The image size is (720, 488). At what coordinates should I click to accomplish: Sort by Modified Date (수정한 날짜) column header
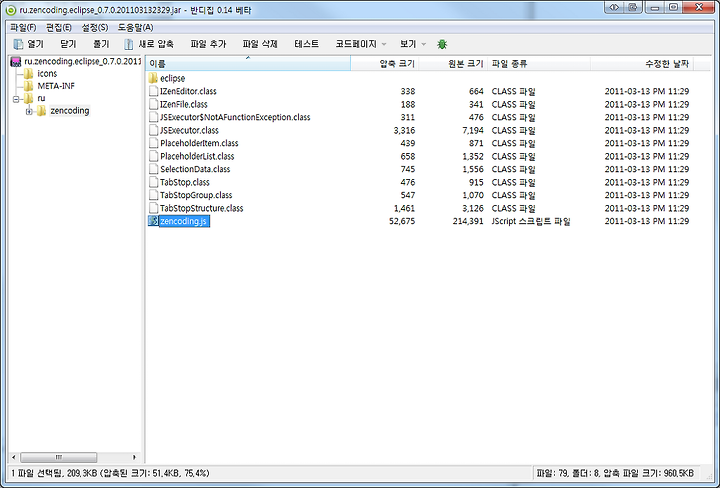tap(642, 64)
